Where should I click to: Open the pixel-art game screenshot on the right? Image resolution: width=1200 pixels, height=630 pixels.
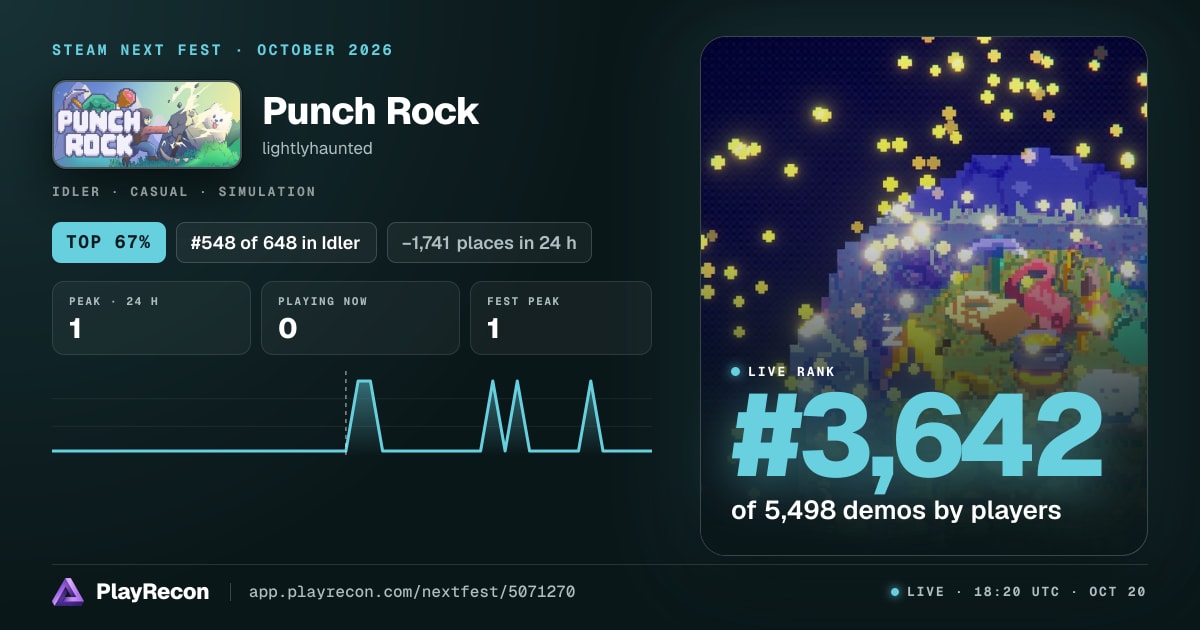tap(924, 296)
